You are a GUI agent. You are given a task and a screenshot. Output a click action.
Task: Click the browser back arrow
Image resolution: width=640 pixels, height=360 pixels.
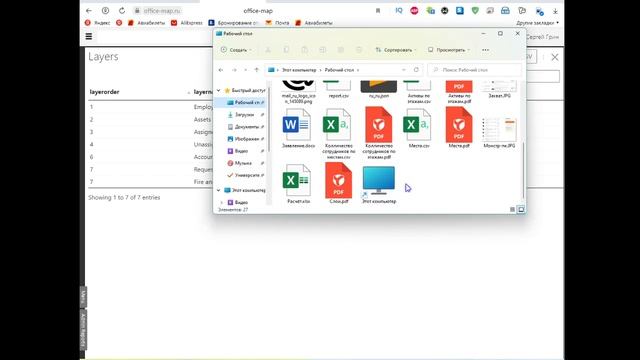[89, 11]
